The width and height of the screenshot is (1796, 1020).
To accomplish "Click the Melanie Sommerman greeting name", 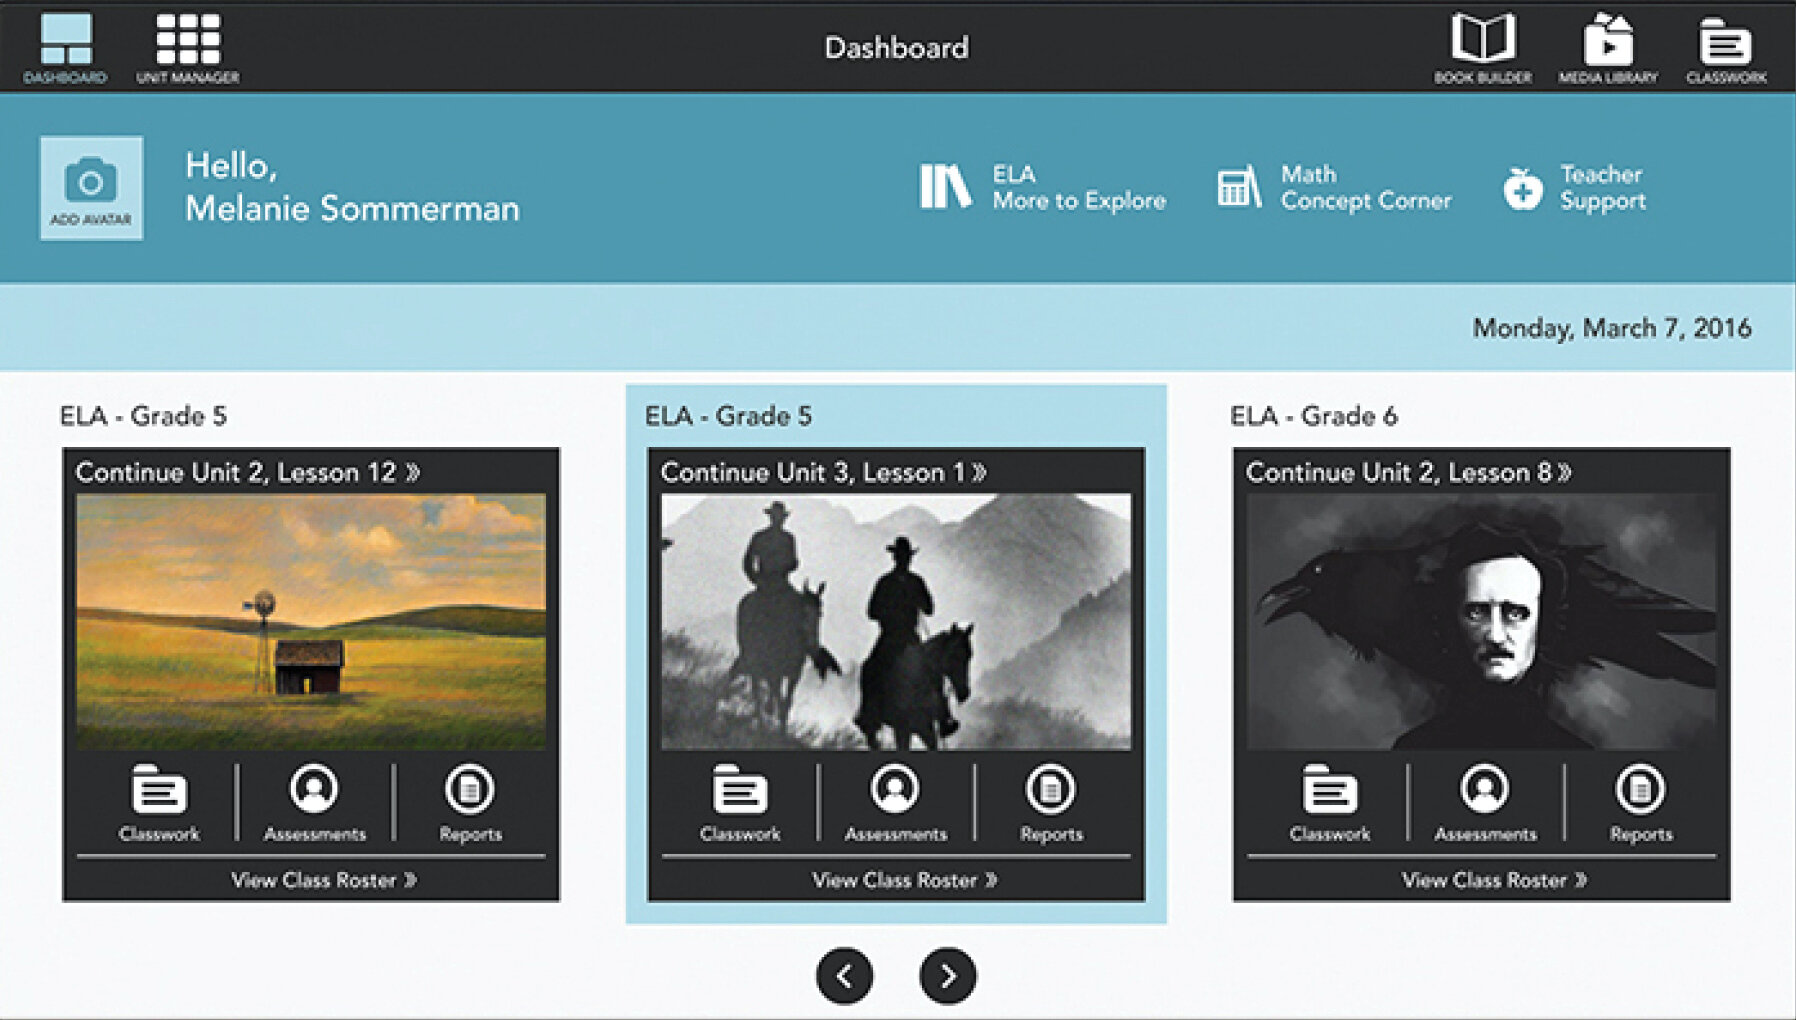I will tap(352, 209).
